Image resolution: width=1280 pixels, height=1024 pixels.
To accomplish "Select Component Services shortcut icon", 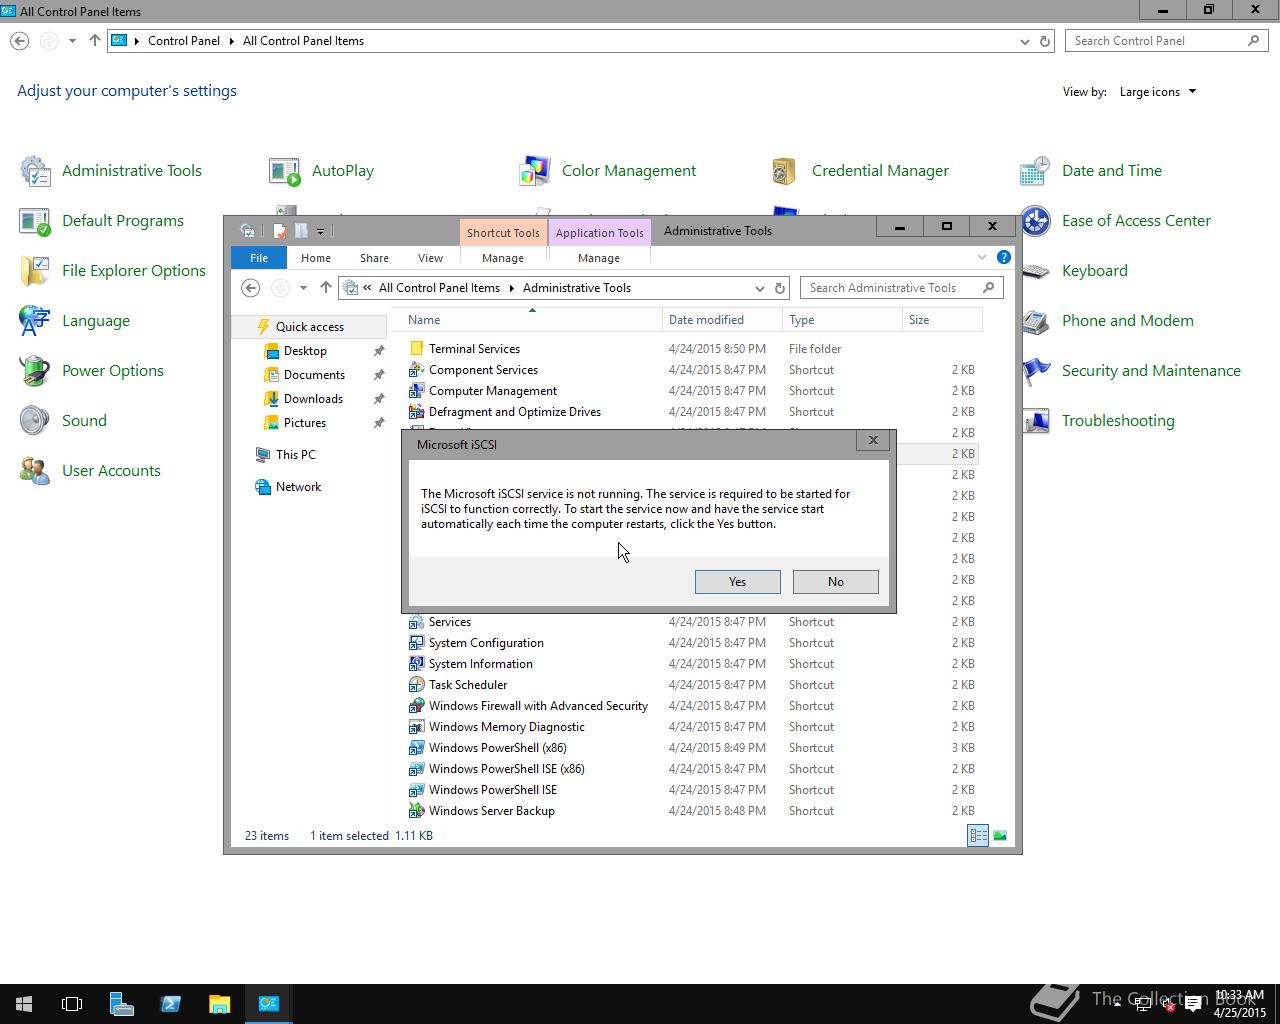I will (417, 370).
